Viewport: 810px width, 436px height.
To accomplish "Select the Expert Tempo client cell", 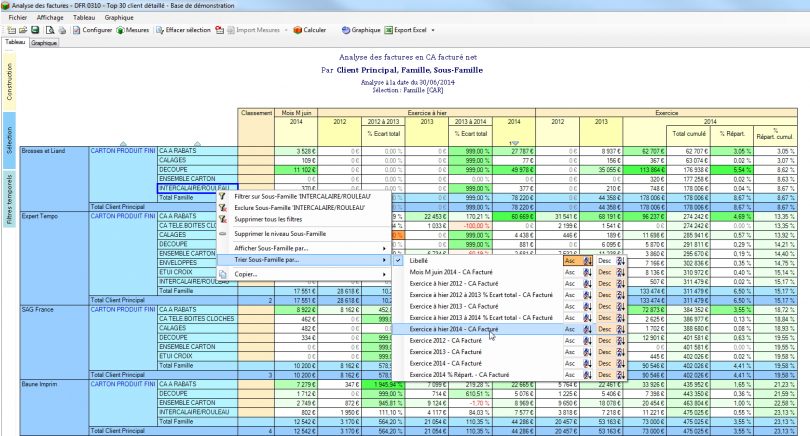I will [x=54, y=258].
